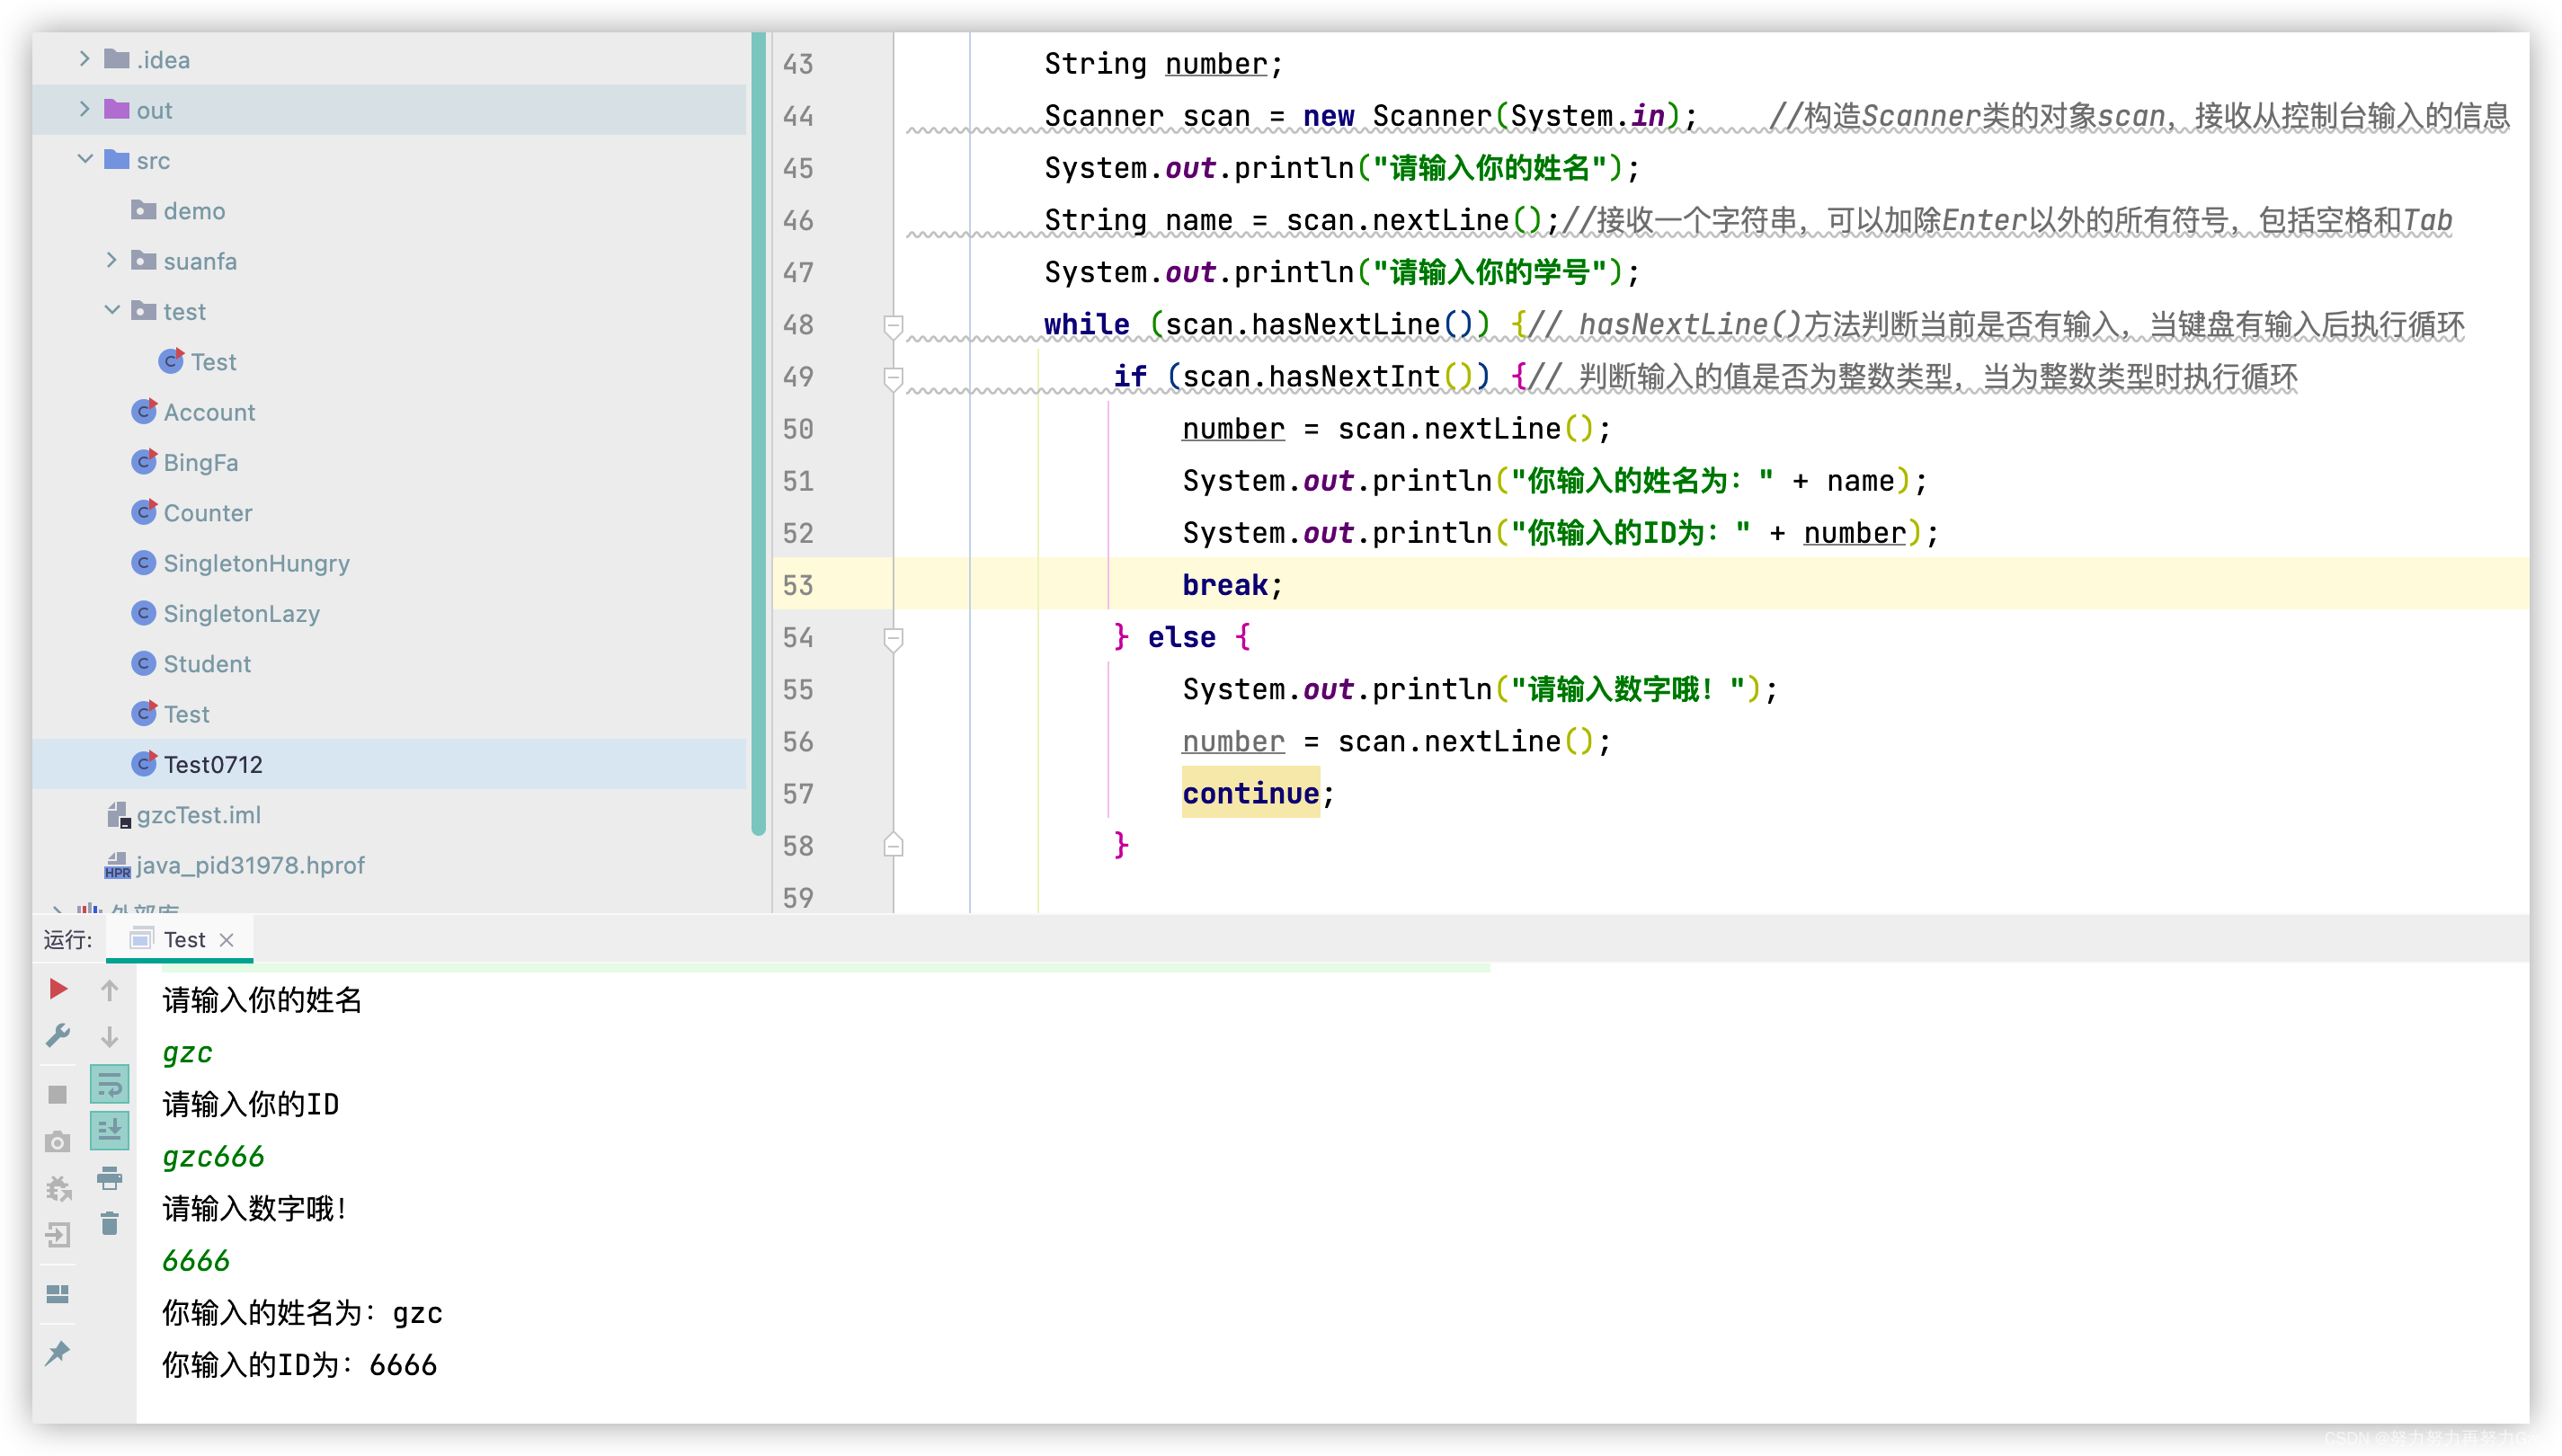
Task: Print the console output
Action: [x=109, y=1178]
